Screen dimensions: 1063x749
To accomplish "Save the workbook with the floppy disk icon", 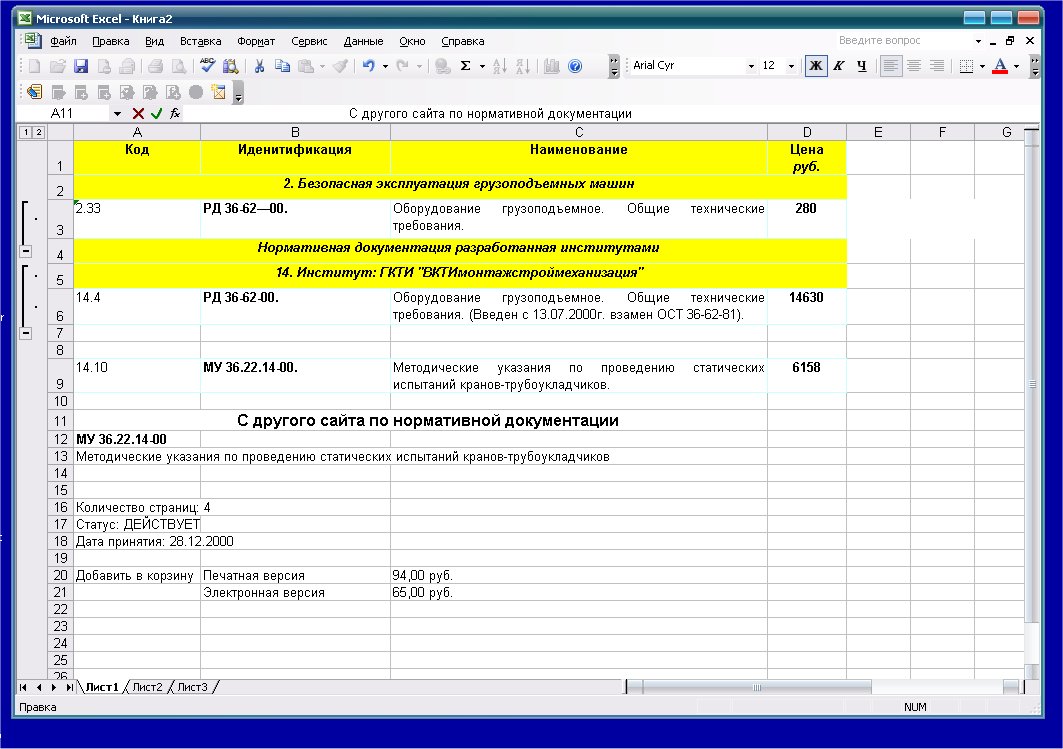I will pos(81,66).
